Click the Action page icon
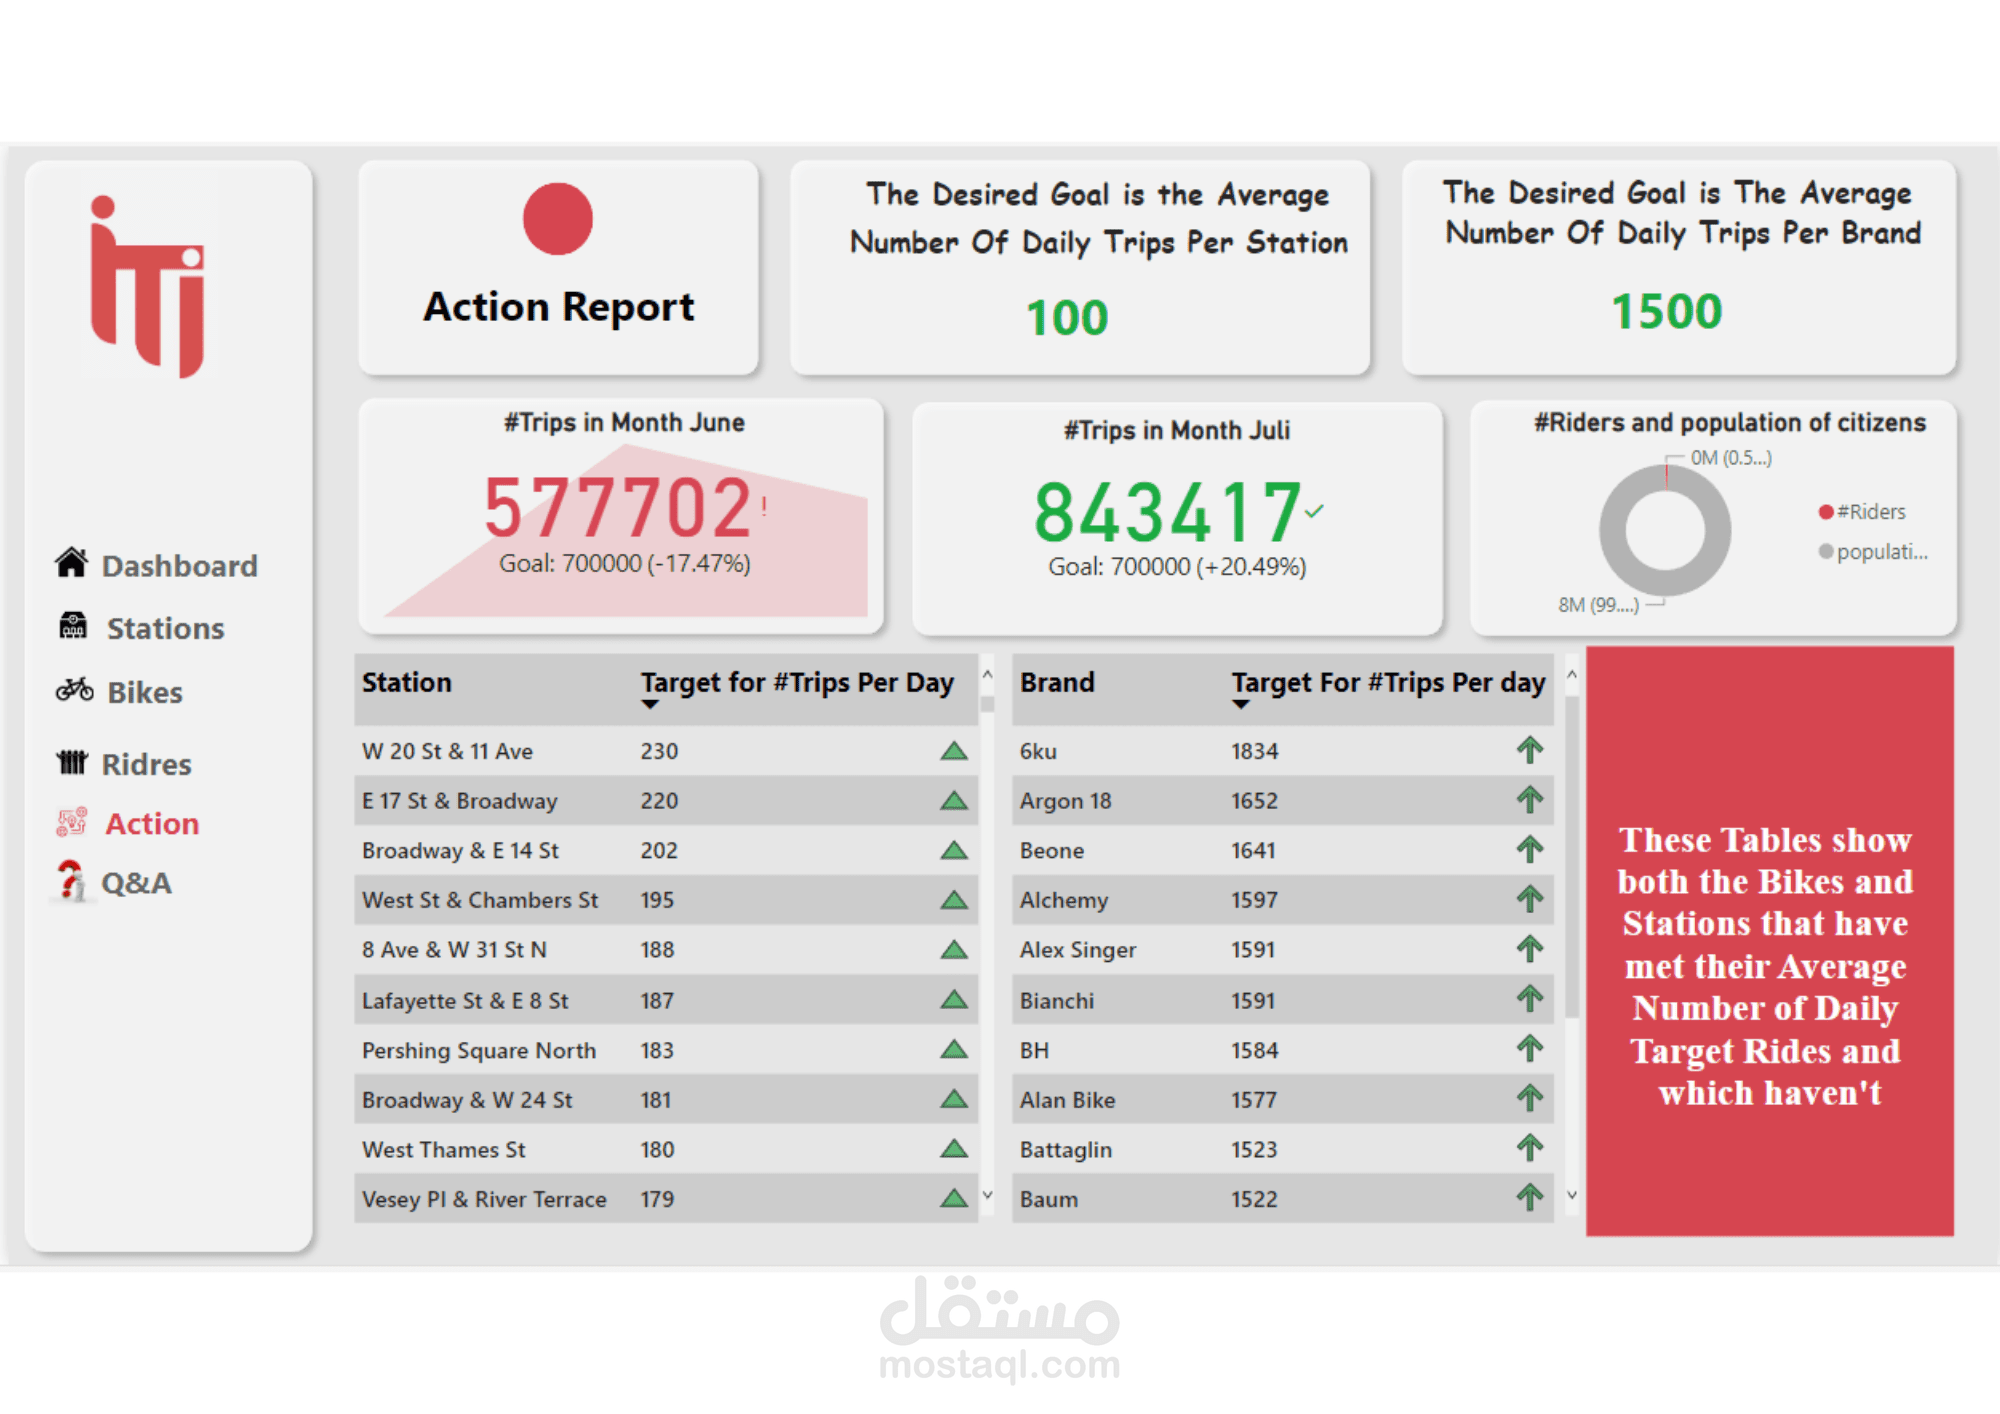This screenshot has width=2000, height=1414. pos(72,822)
